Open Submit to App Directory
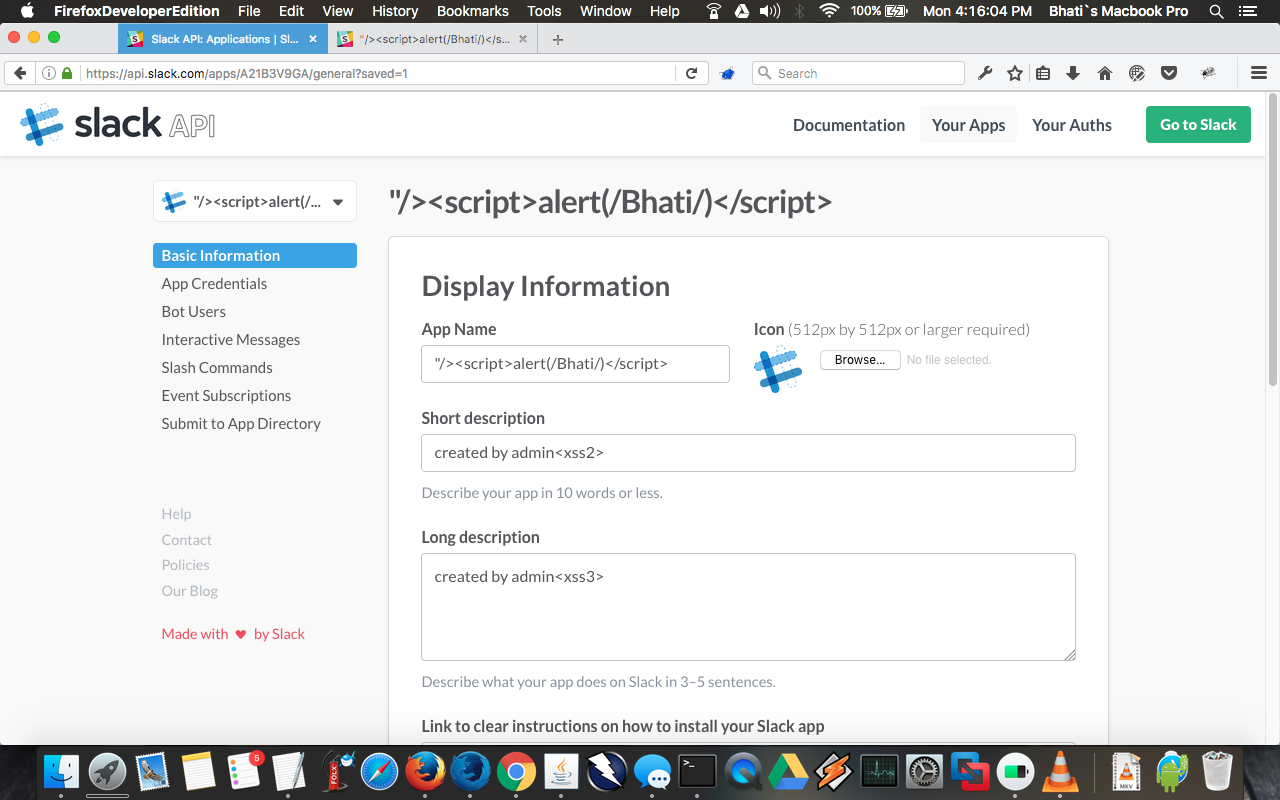Image resolution: width=1280 pixels, height=800 pixels. point(241,423)
